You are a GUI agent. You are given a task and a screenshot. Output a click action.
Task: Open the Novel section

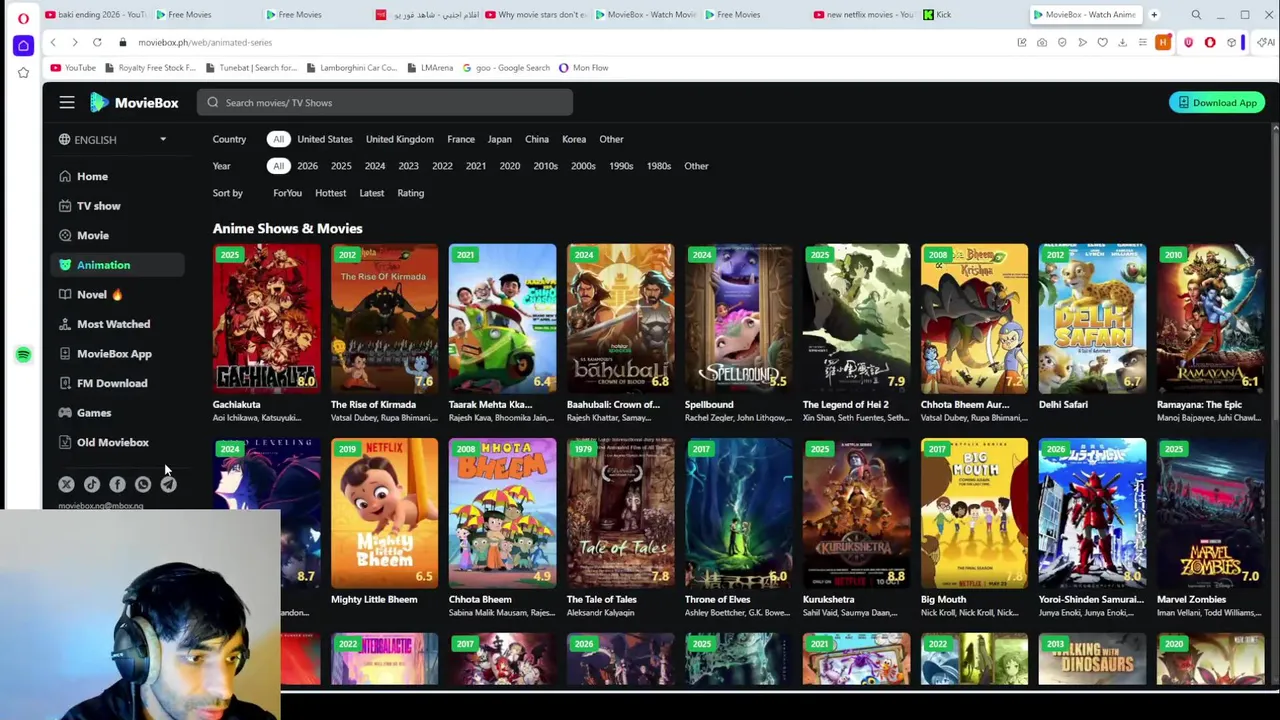tap(116, 294)
